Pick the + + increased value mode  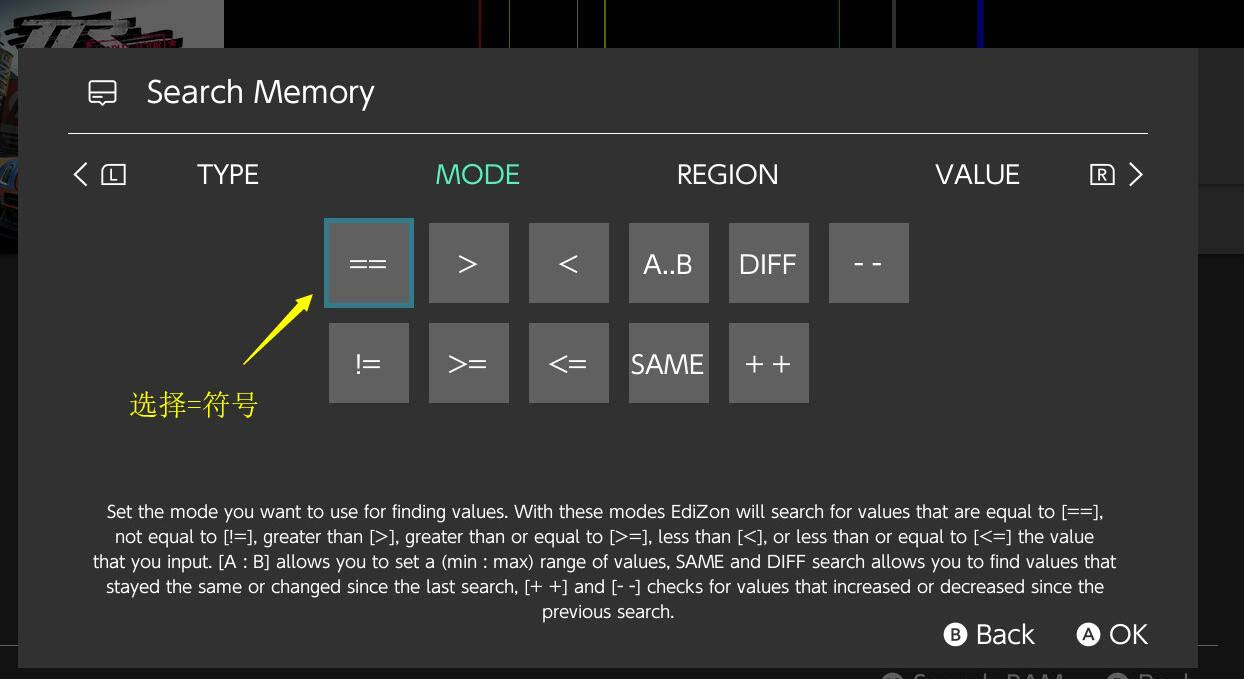click(x=769, y=363)
